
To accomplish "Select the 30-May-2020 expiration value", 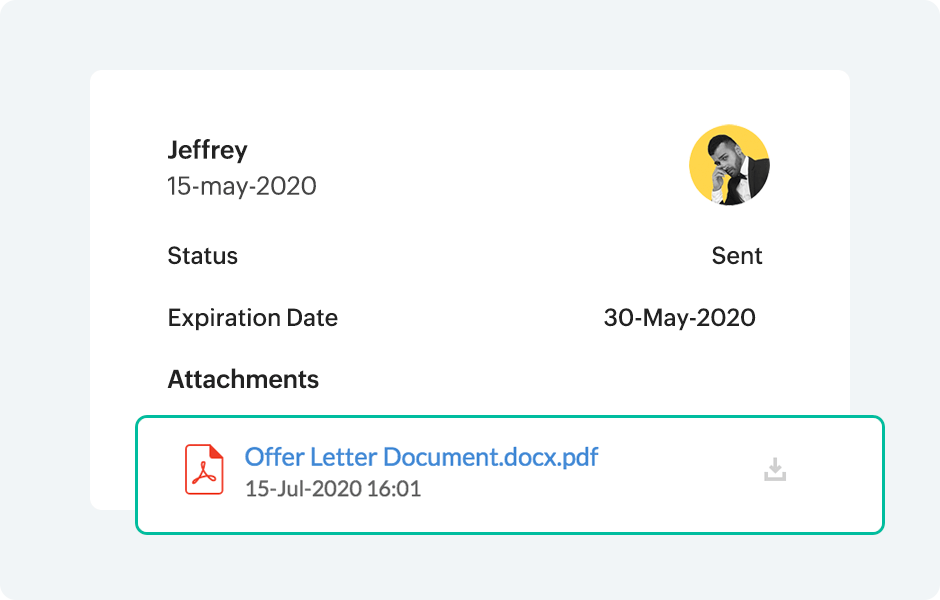I will click(x=679, y=318).
